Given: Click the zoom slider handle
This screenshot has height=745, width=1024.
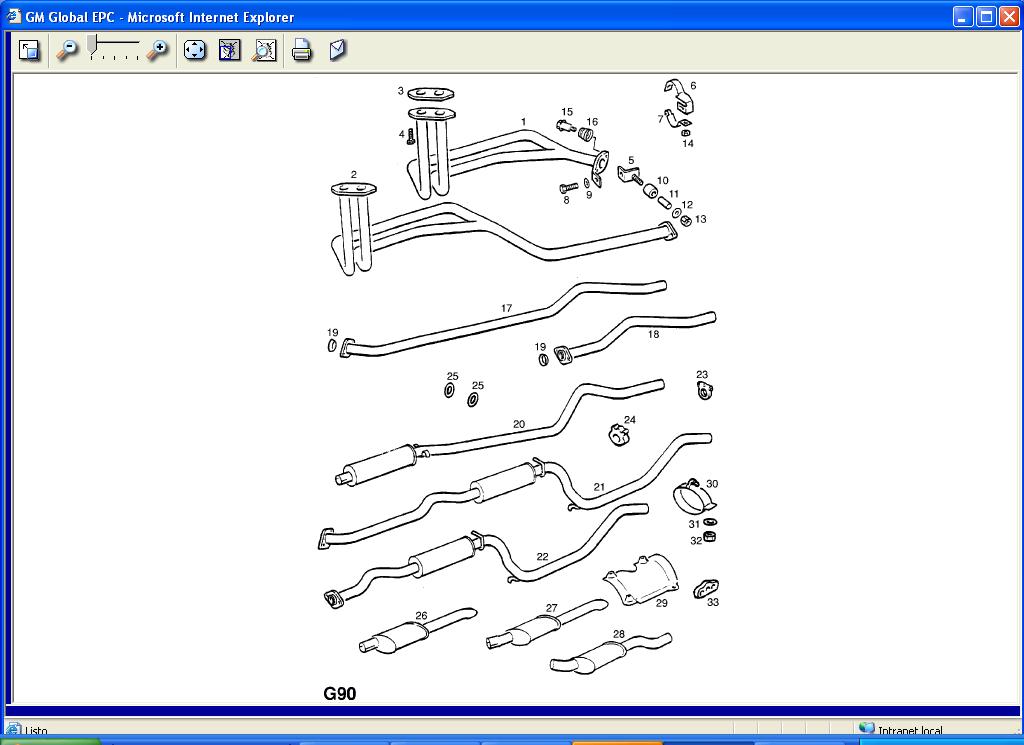Looking at the screenshot, I should pos(92,44).
